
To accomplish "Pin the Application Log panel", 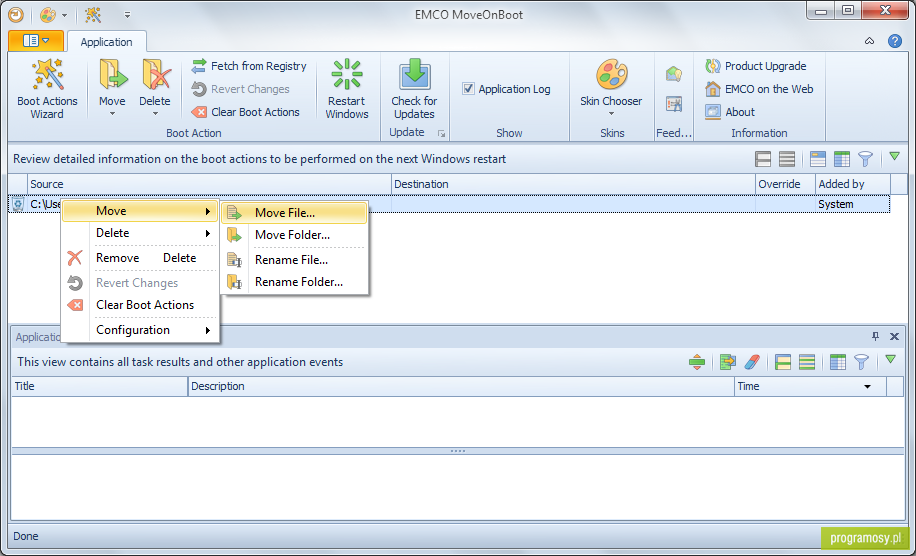I will tap(875, 336).
